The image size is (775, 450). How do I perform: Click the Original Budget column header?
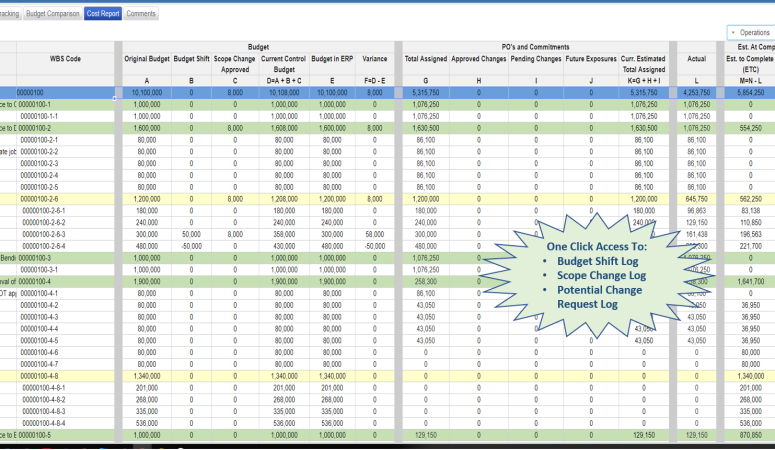click(x=147, y=59)
